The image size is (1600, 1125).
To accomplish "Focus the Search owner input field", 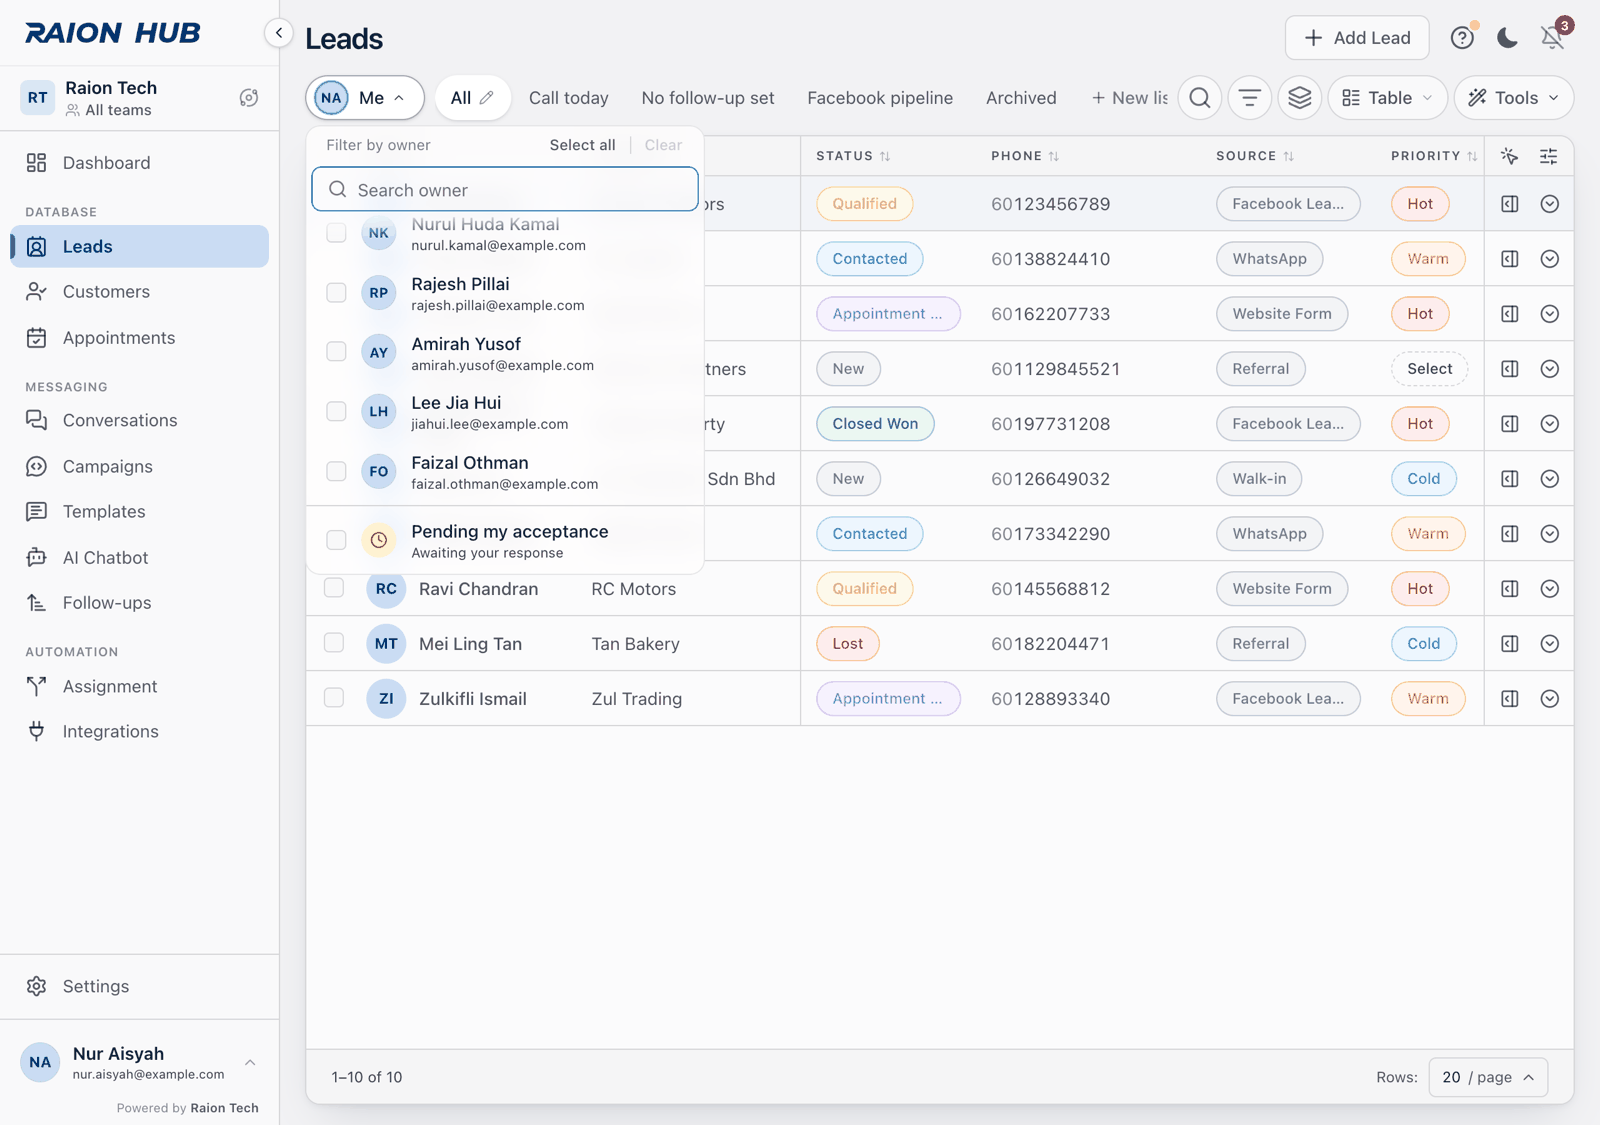I will [x=505, y=190].
